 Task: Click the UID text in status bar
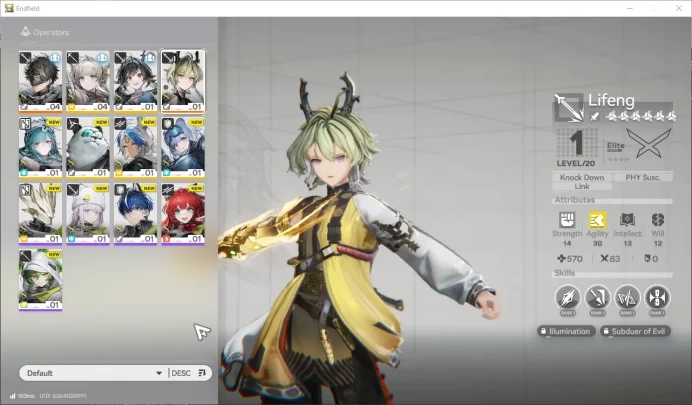63,396
